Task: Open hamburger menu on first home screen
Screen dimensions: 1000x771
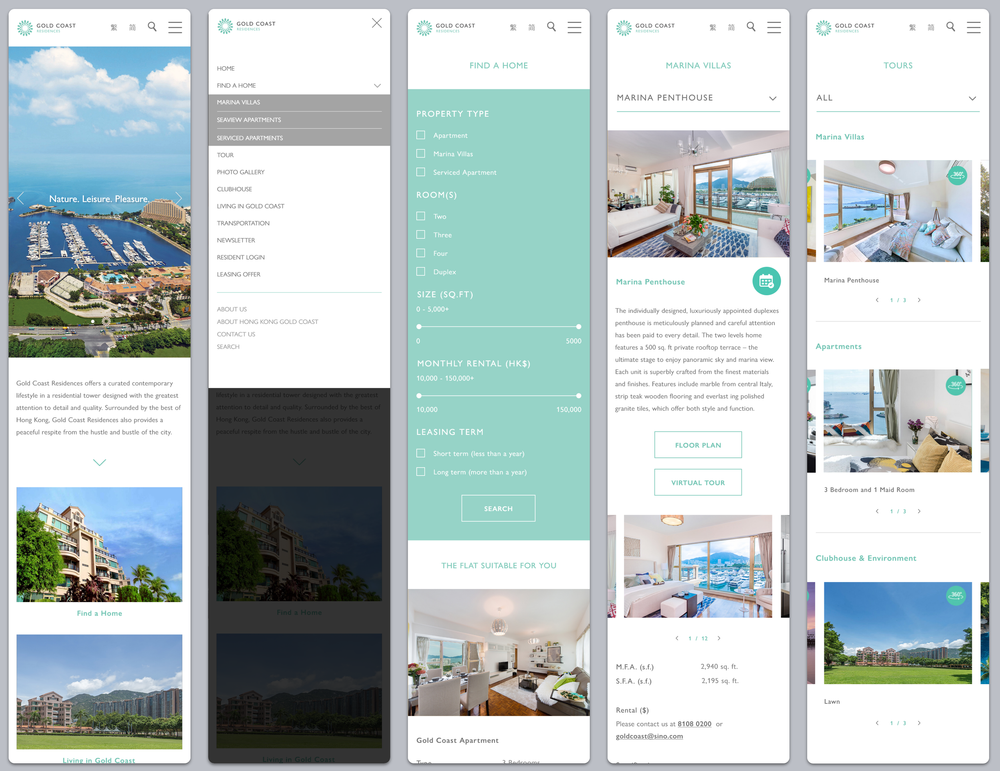Action: (175, 27)
